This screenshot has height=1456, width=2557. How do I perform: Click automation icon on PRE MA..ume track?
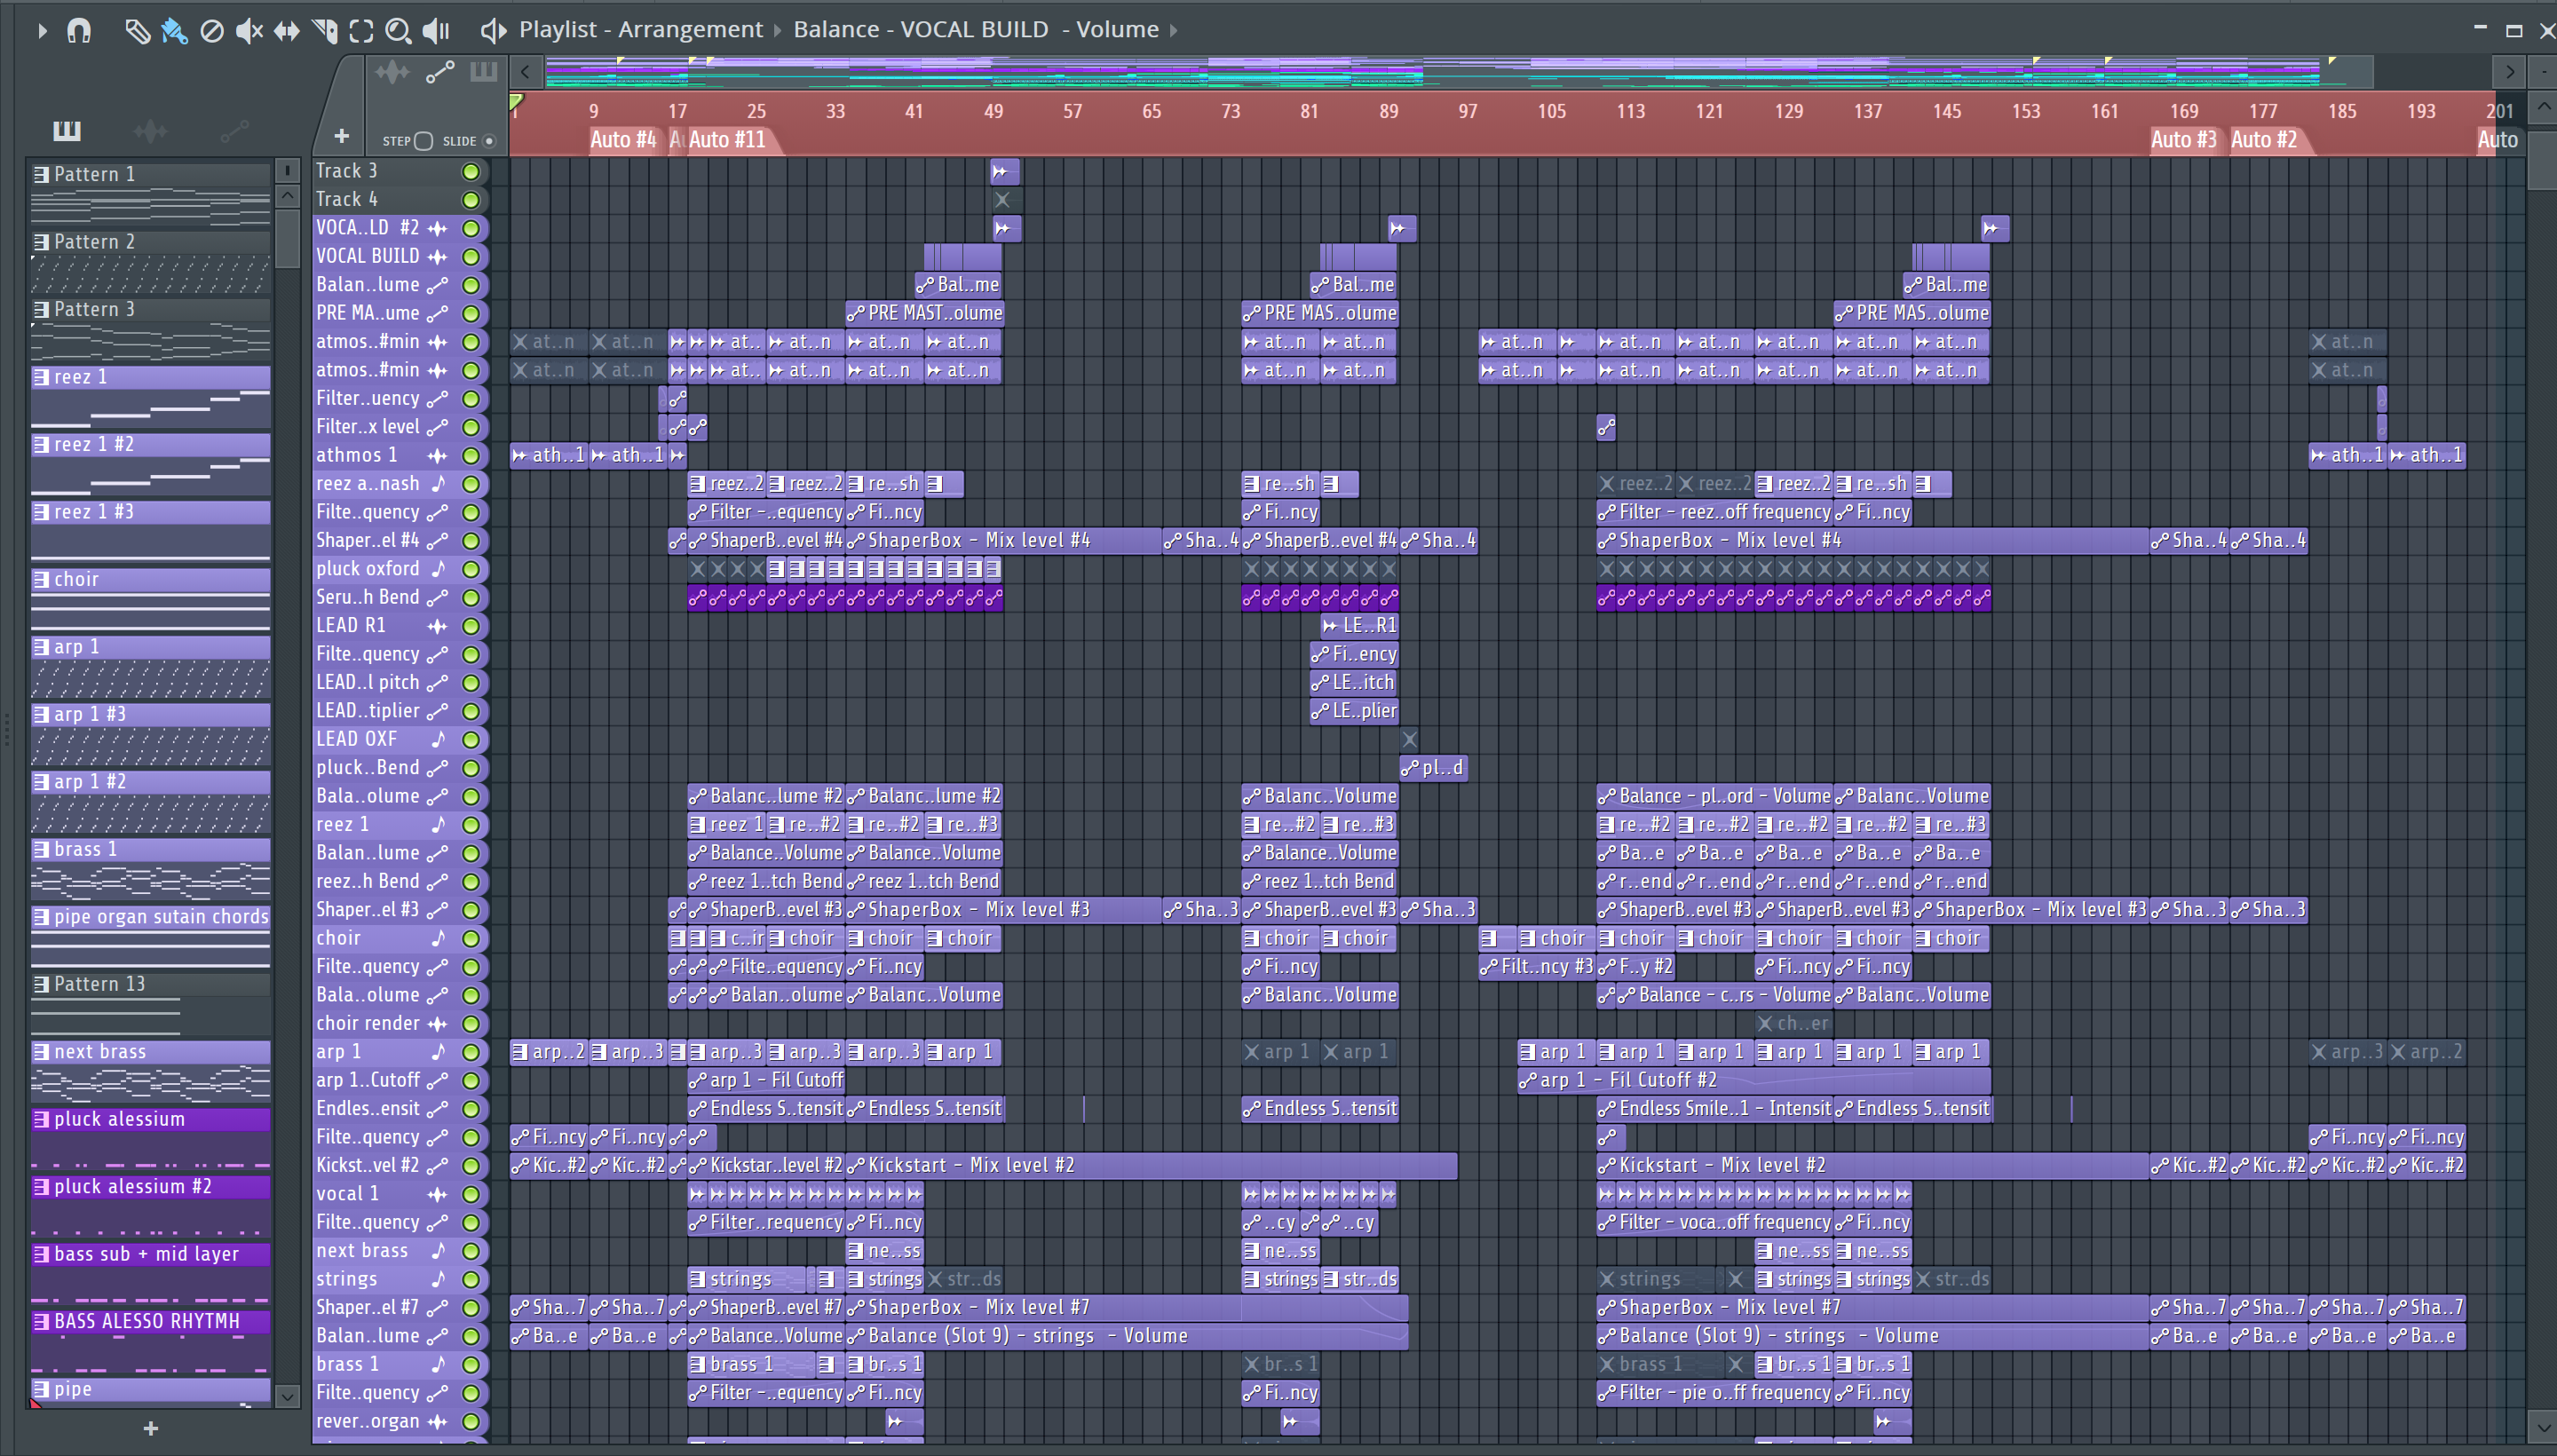pyautogui.click(x=437, y=314)
